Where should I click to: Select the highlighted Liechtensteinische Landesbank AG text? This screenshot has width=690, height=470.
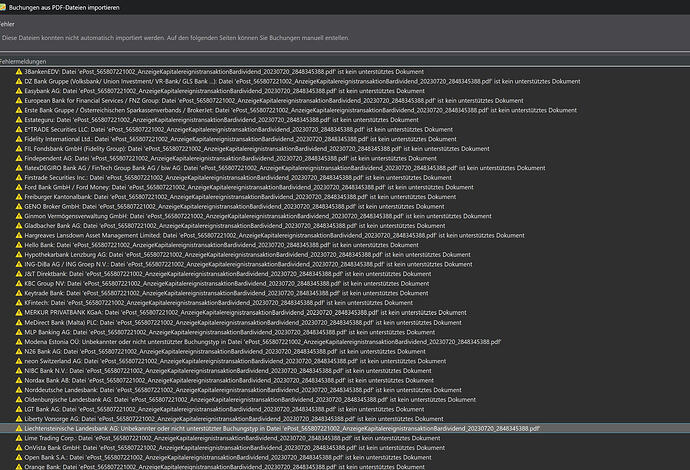click(282, 428)
